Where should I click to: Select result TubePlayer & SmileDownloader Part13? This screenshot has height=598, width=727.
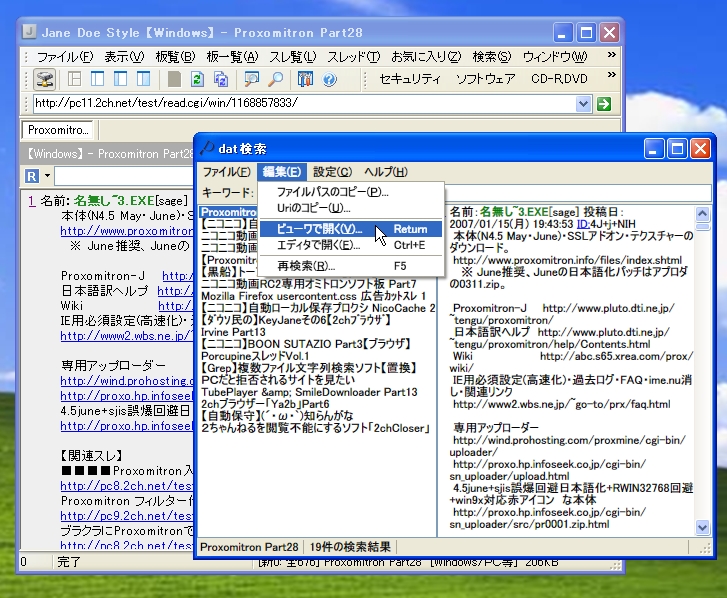[309, 392]
